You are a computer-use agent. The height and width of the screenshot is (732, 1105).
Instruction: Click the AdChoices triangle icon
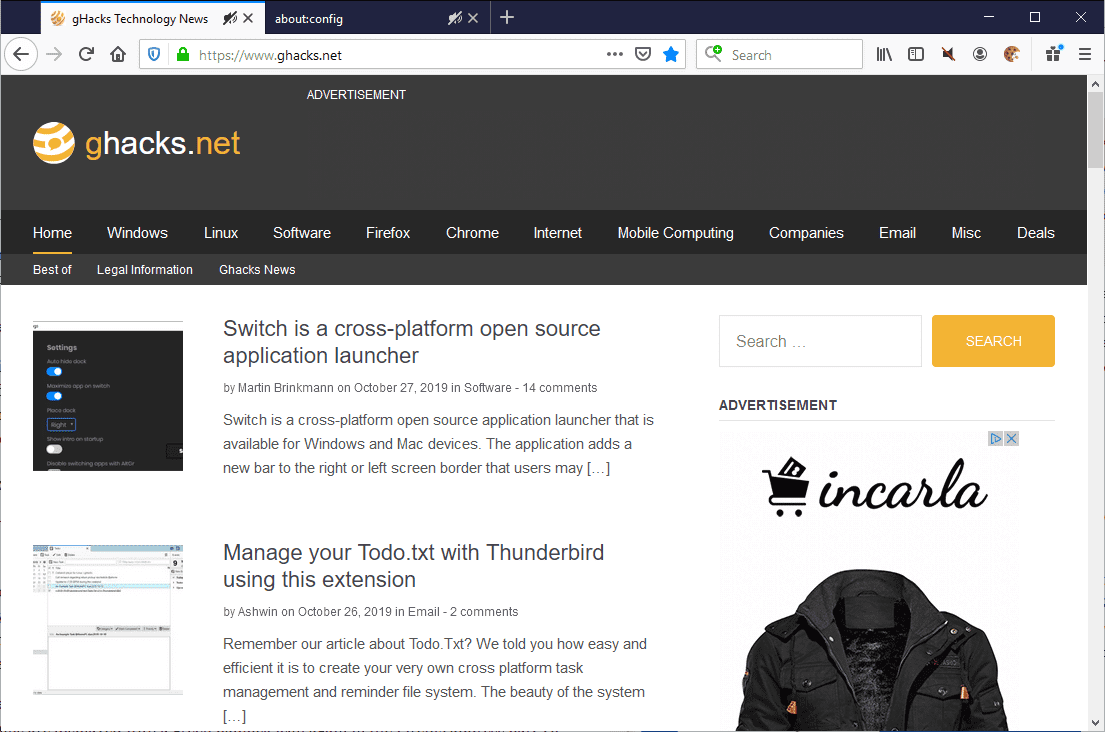click(x=995, y=438)
